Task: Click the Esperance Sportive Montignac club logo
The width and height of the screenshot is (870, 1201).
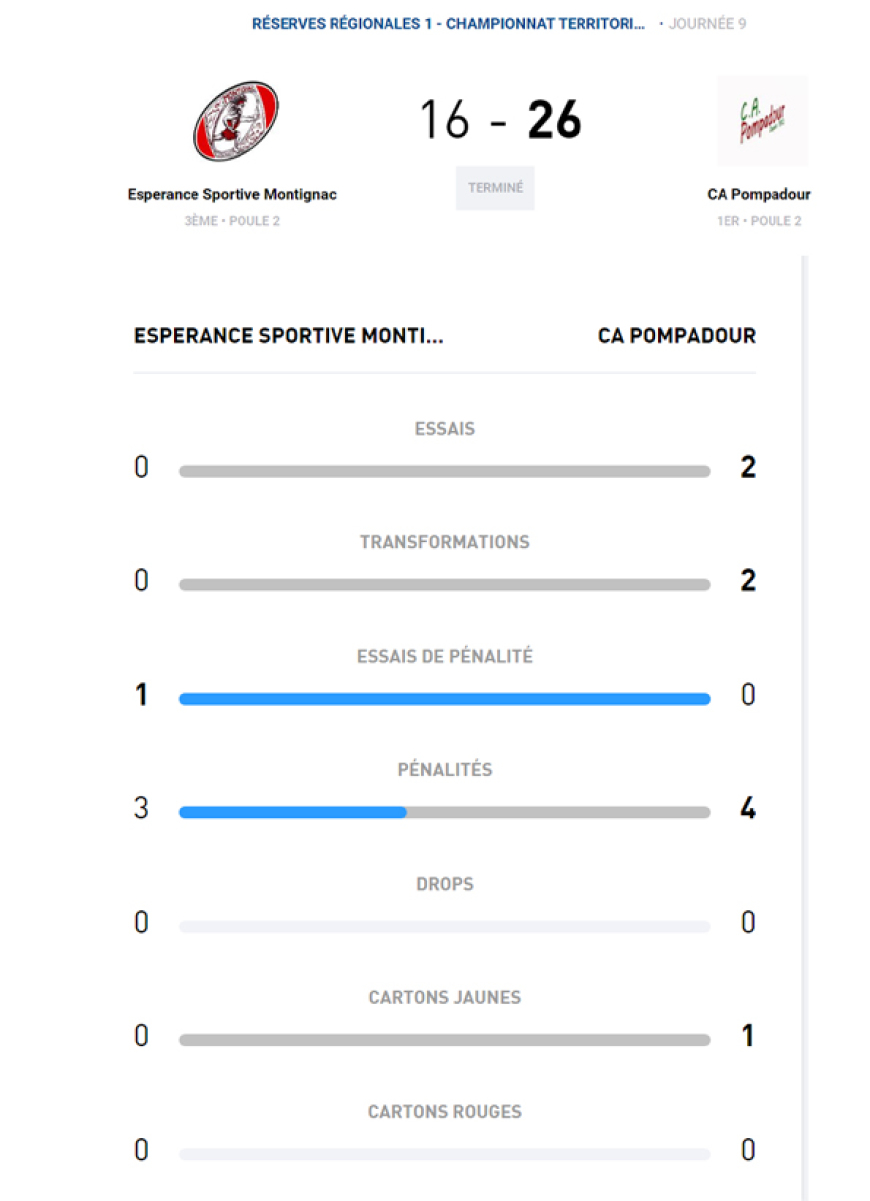Action: tap(235, 122)
